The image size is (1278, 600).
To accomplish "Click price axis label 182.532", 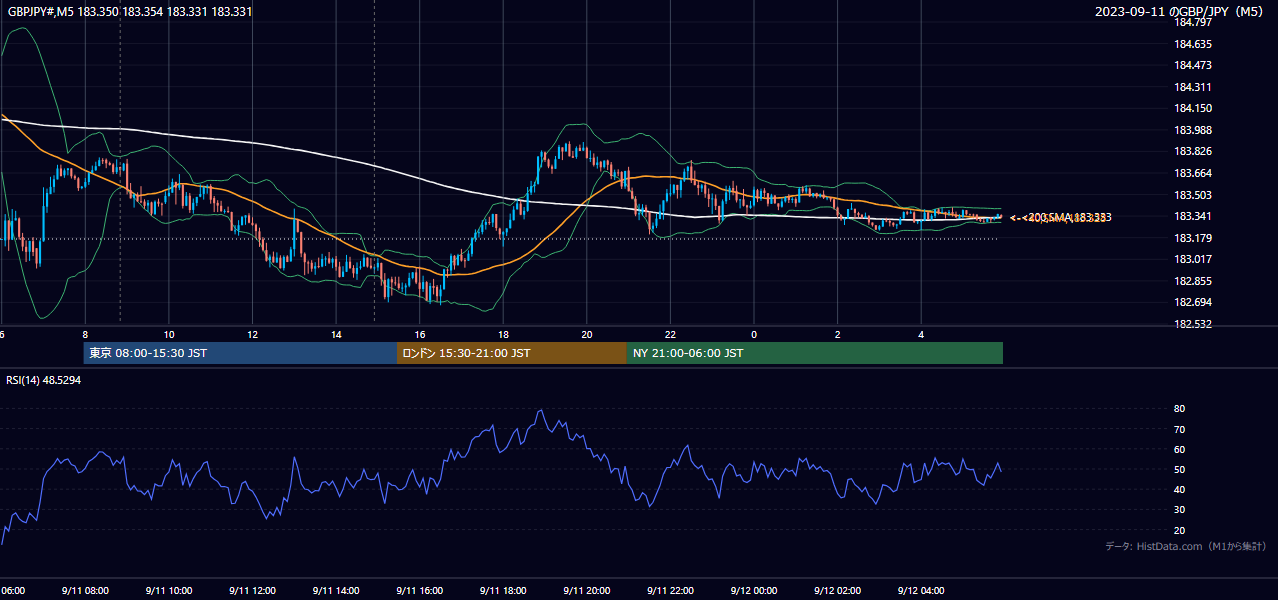I will [1193, 324].
